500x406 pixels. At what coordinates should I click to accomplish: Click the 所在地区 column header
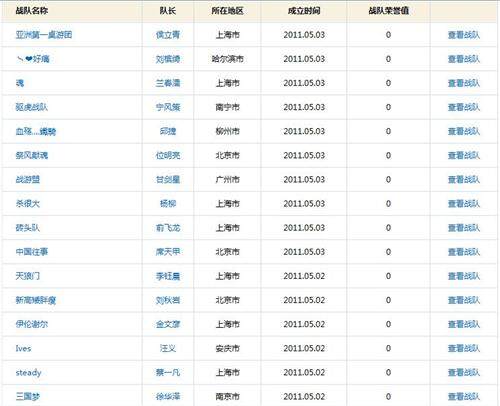[227, 11]
